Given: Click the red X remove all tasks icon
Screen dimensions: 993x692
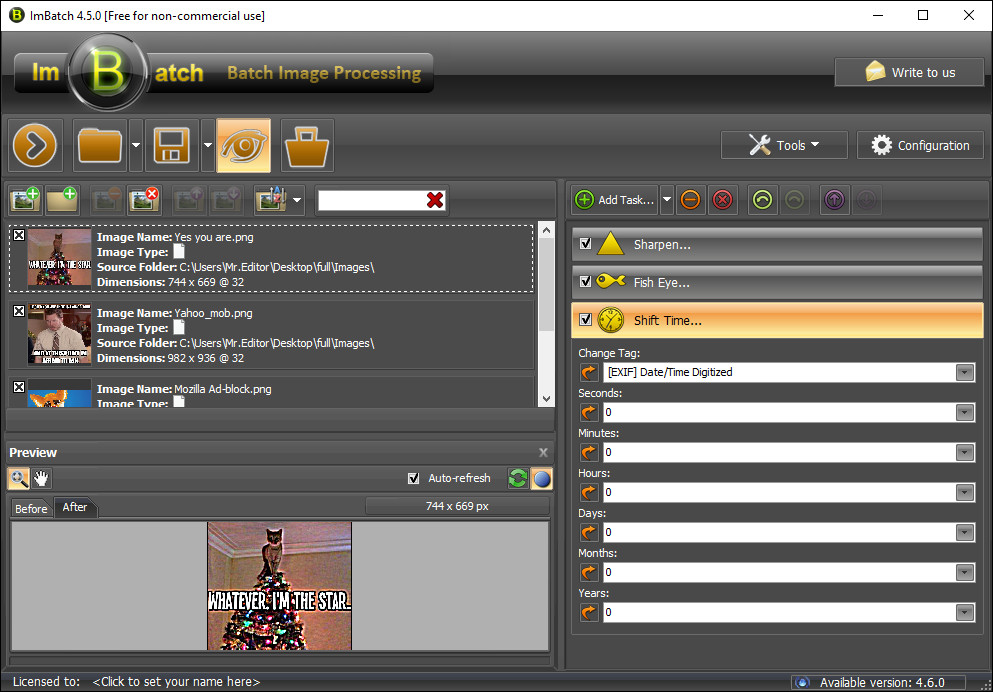Looking at the screenshot, I should [722, 200].
